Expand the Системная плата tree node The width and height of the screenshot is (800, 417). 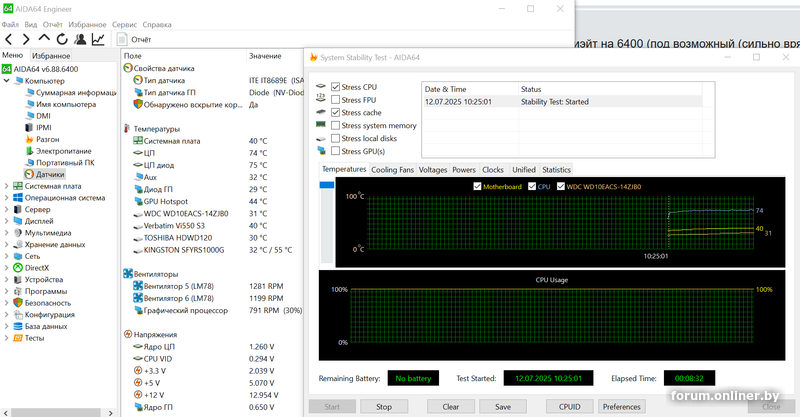pos(7,186)
